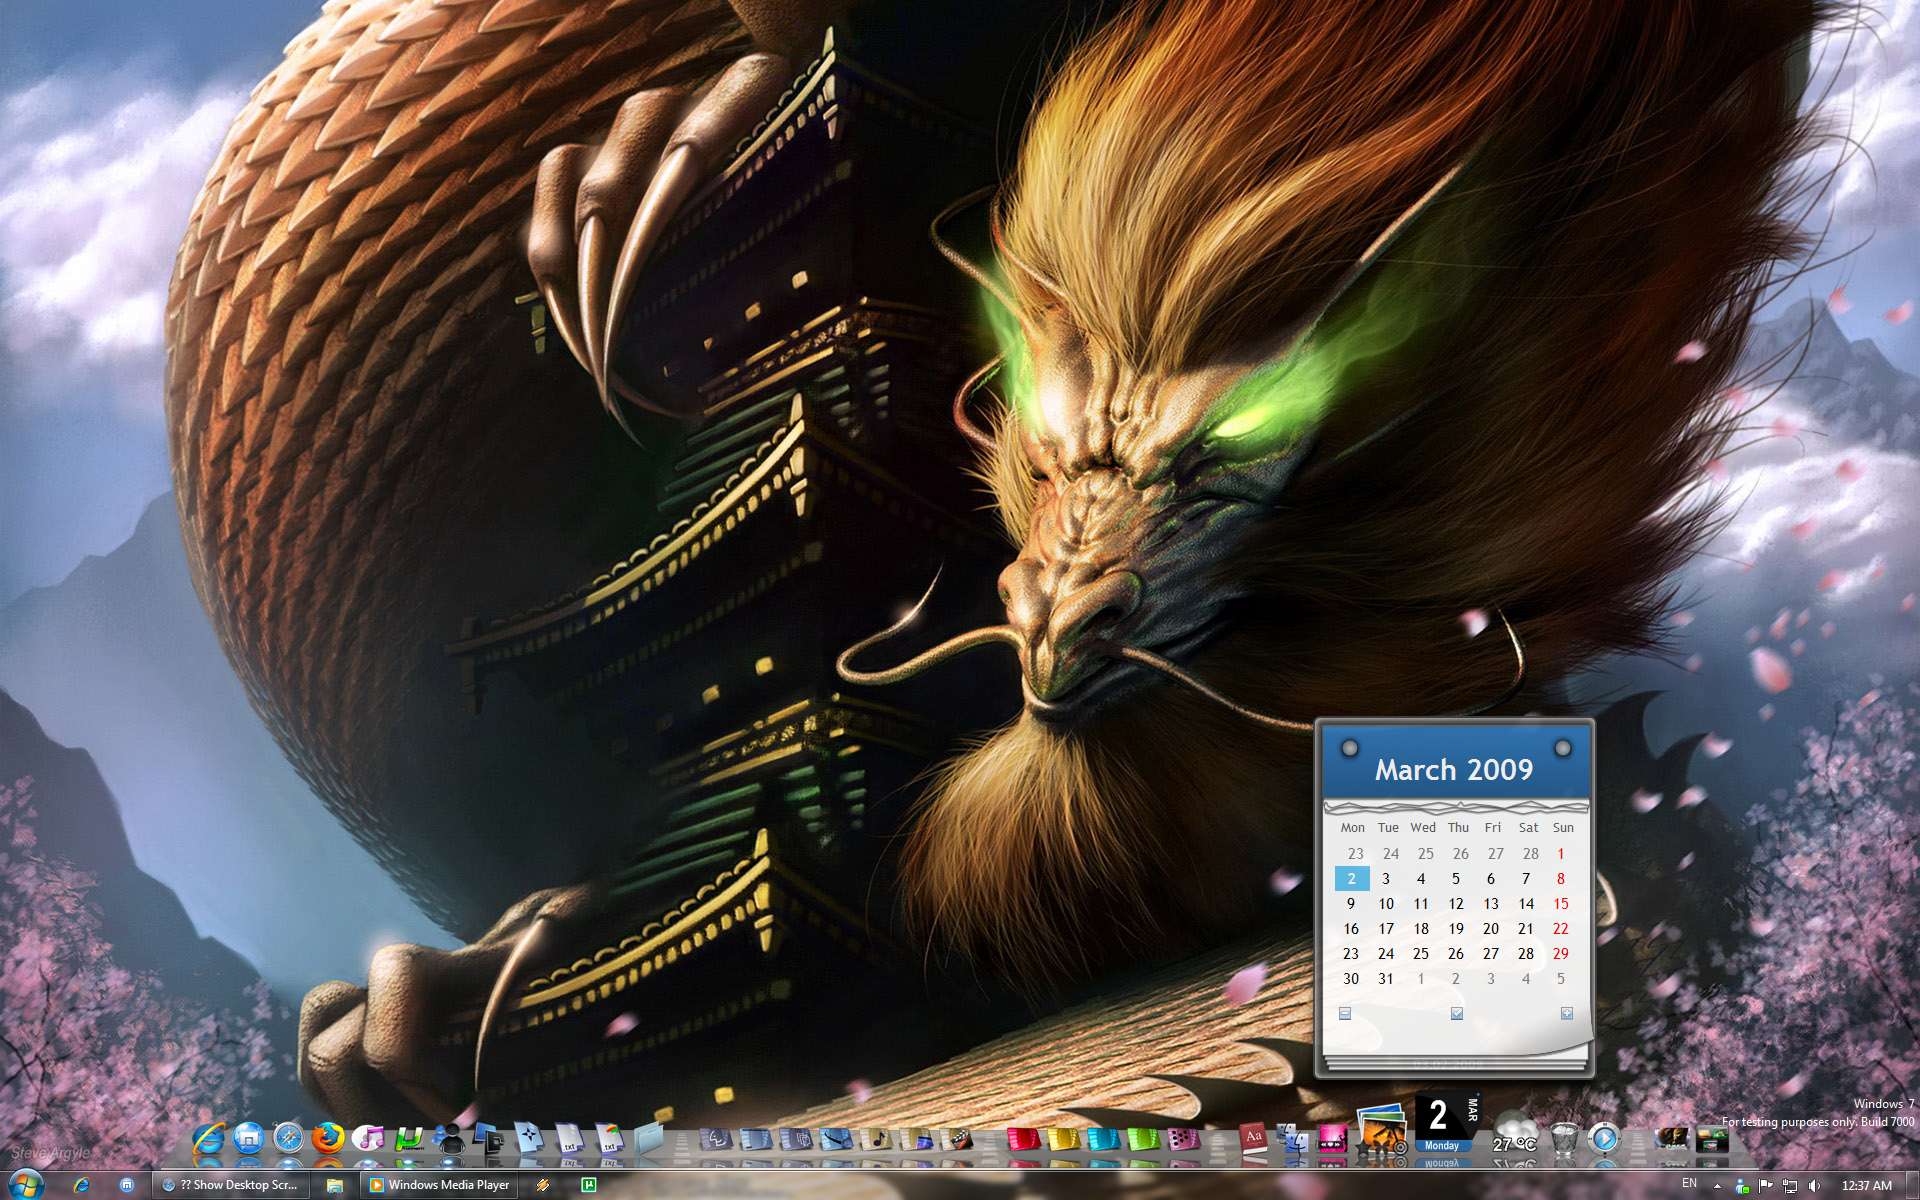Image resolution: width=1920 pixels, height=1200 pixels.
Task: Click the volume speaker tray icon
Action: click(x=1815, y=1186)
